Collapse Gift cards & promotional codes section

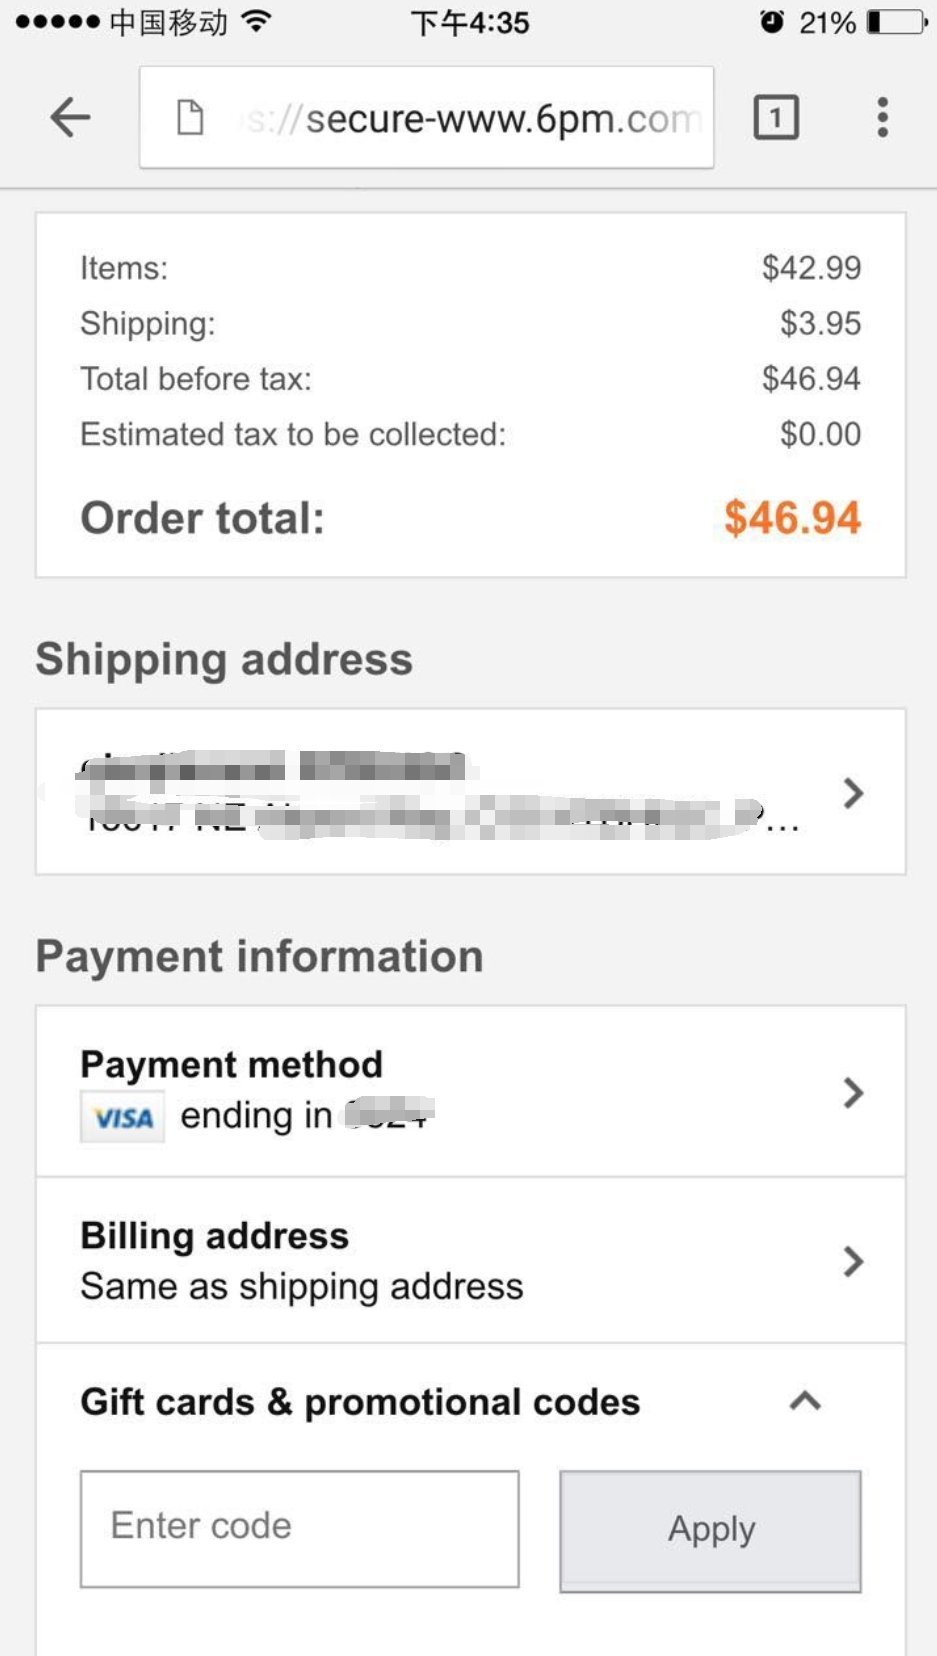pos(805,1401)
